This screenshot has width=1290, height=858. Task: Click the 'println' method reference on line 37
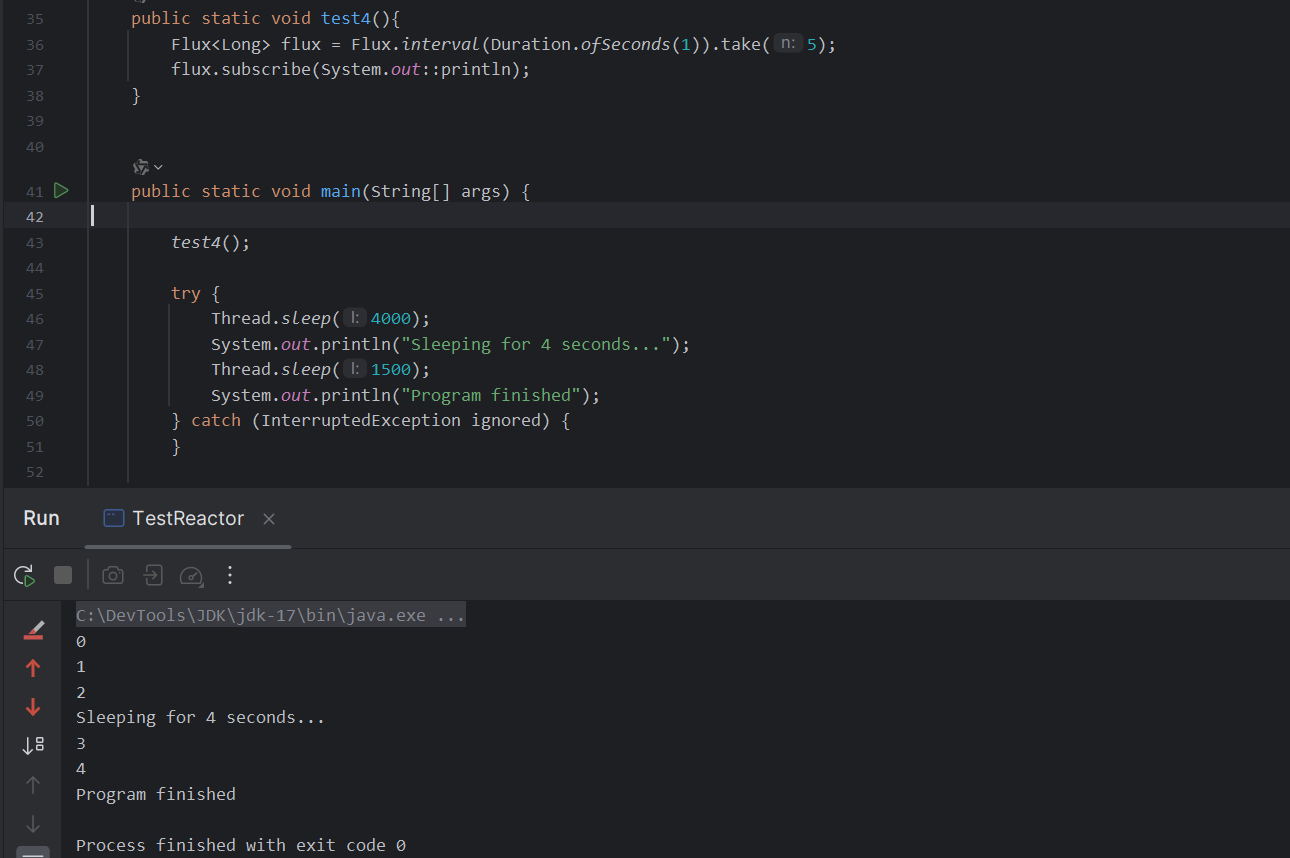(475, 70)
